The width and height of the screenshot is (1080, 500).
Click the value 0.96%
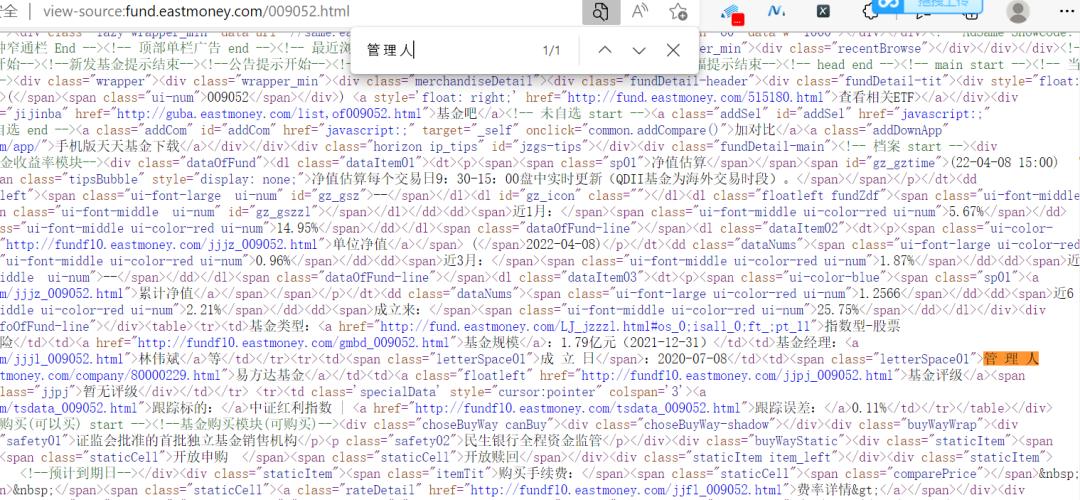tap(272, 261)
